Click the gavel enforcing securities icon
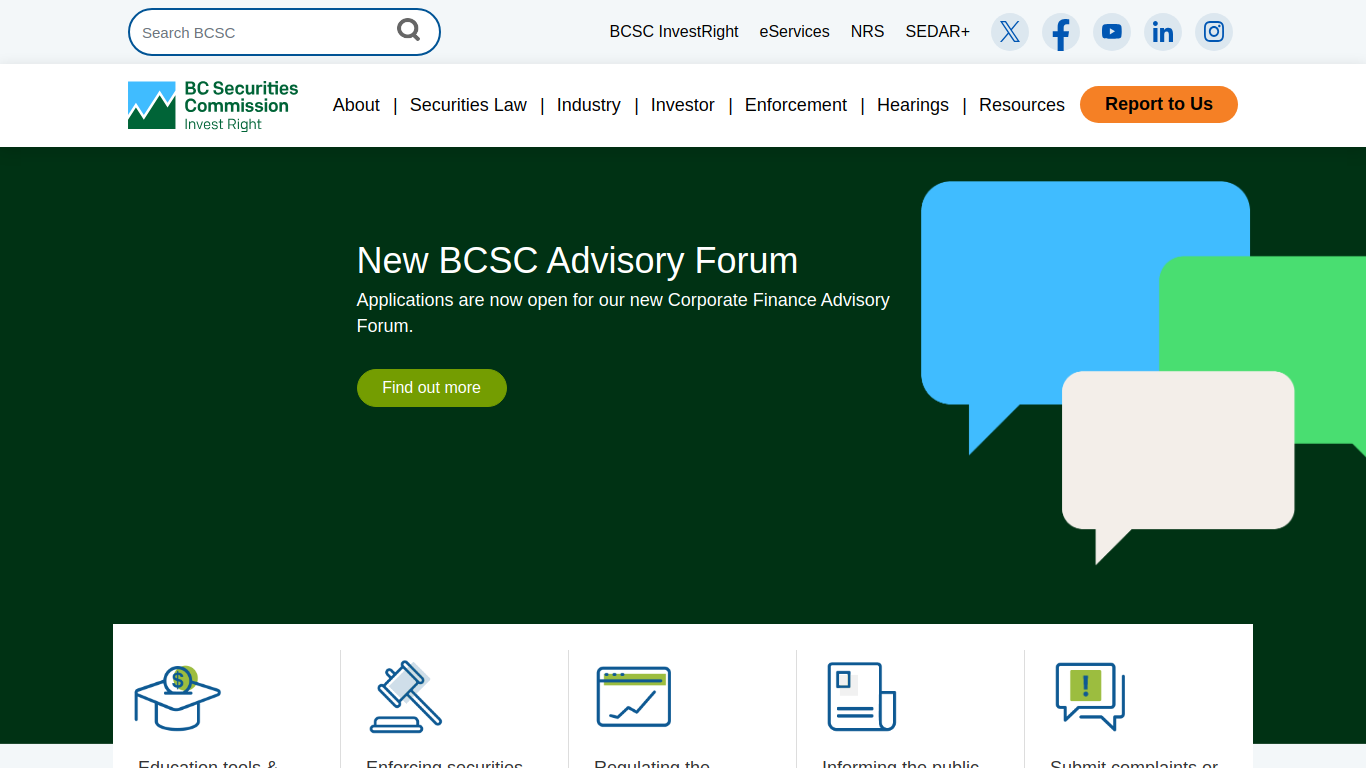Screen dimensions: 1366x768 [x=406, y=697]
